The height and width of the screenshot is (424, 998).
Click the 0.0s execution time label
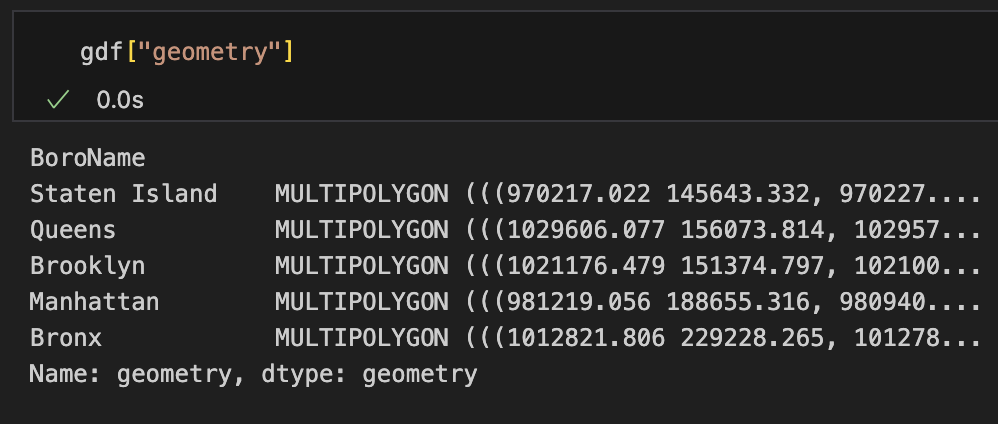[x=120, y=101]
